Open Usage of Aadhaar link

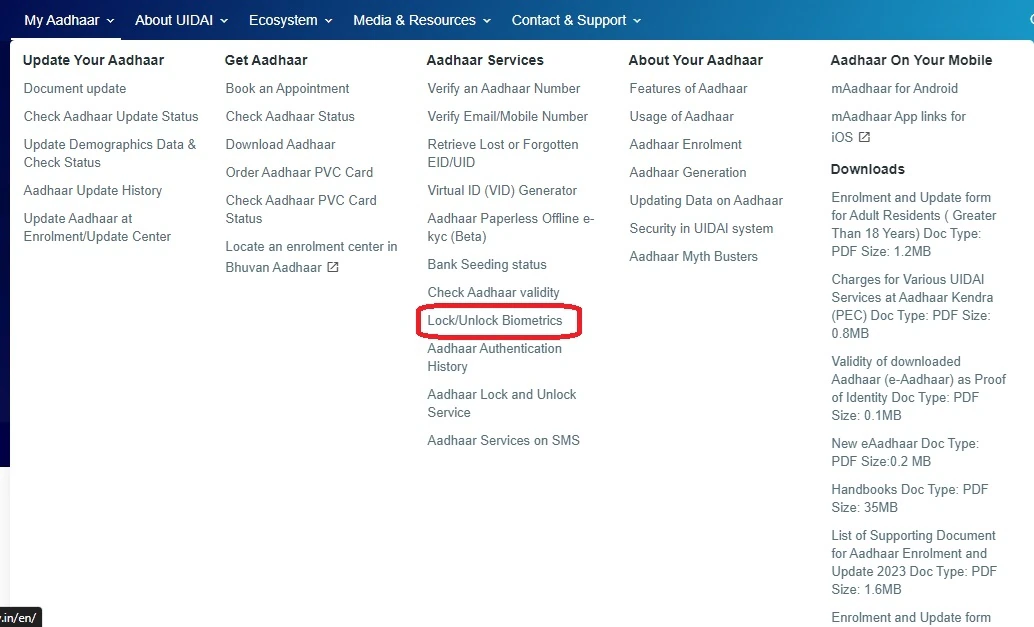click(x=681, y=117)
